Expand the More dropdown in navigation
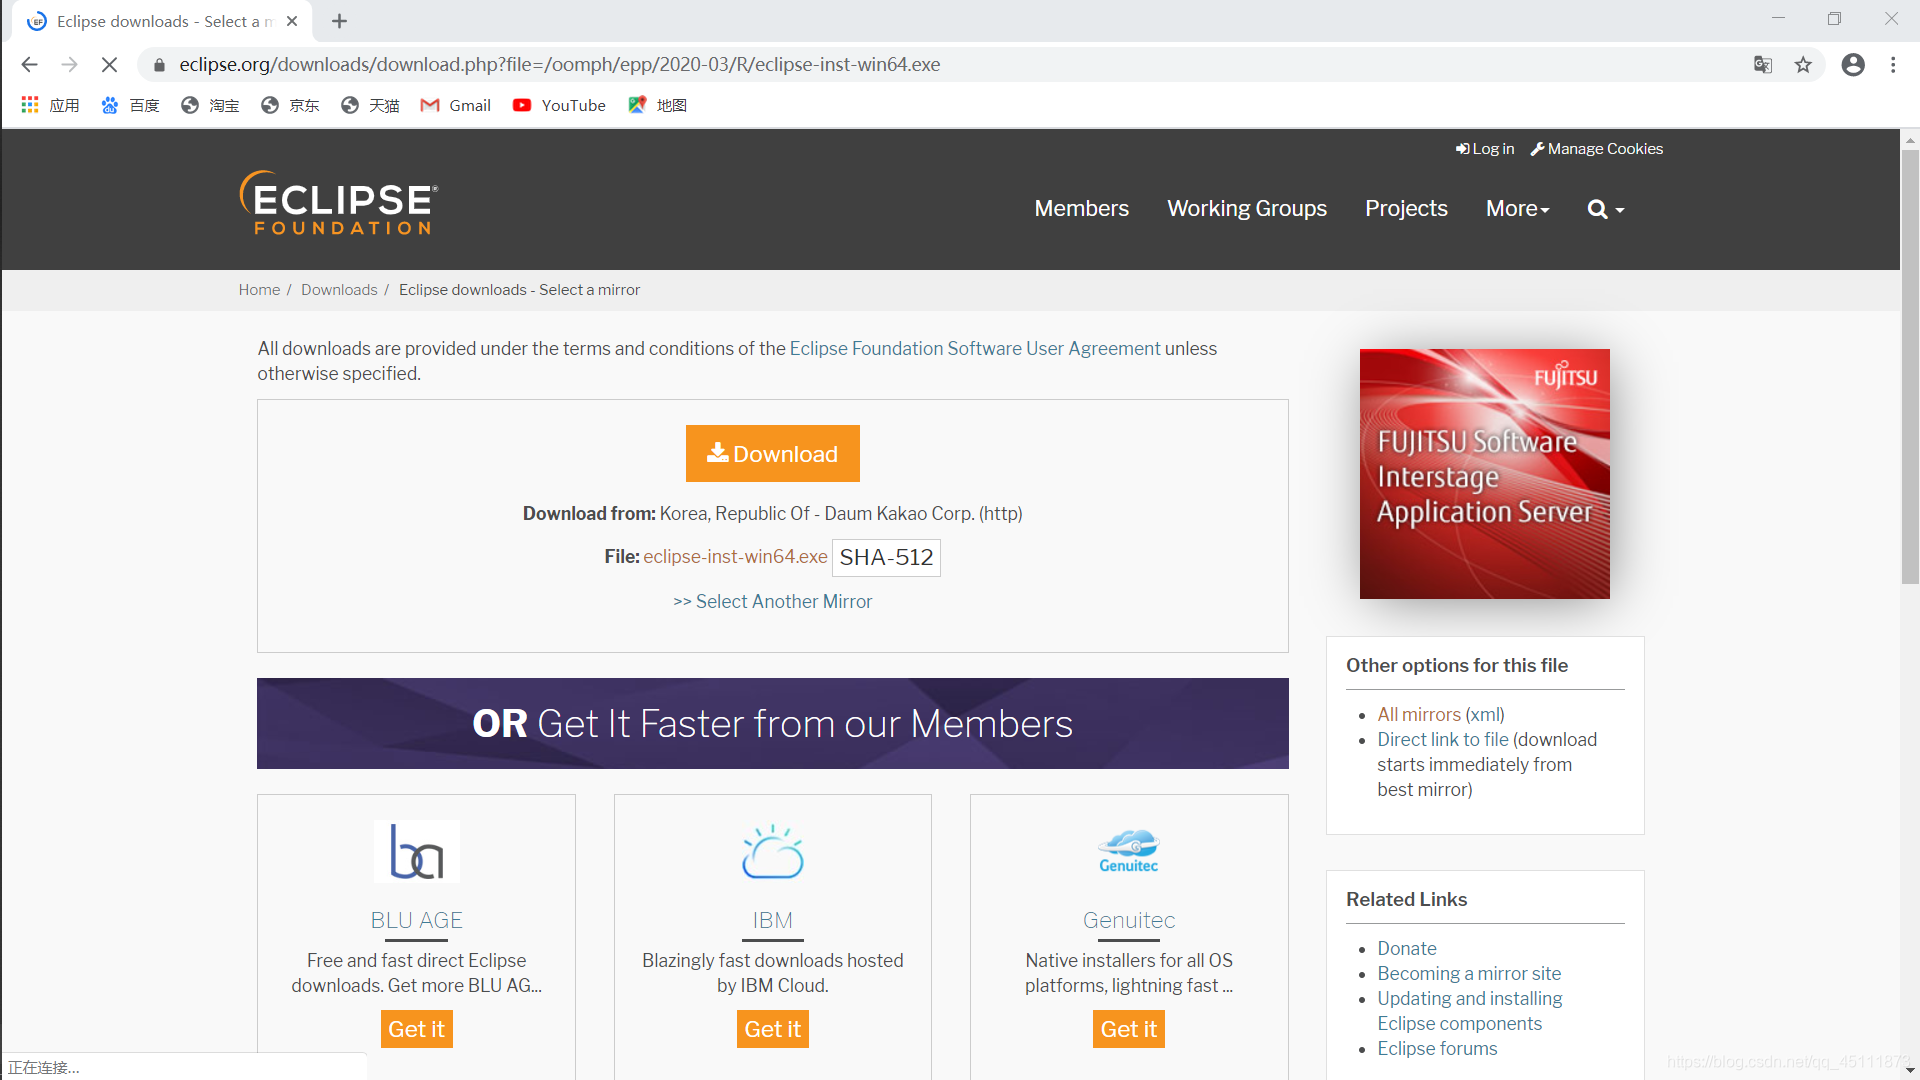The height and width of the screenshot is (1080, 1920). (x=1517, y=209)
